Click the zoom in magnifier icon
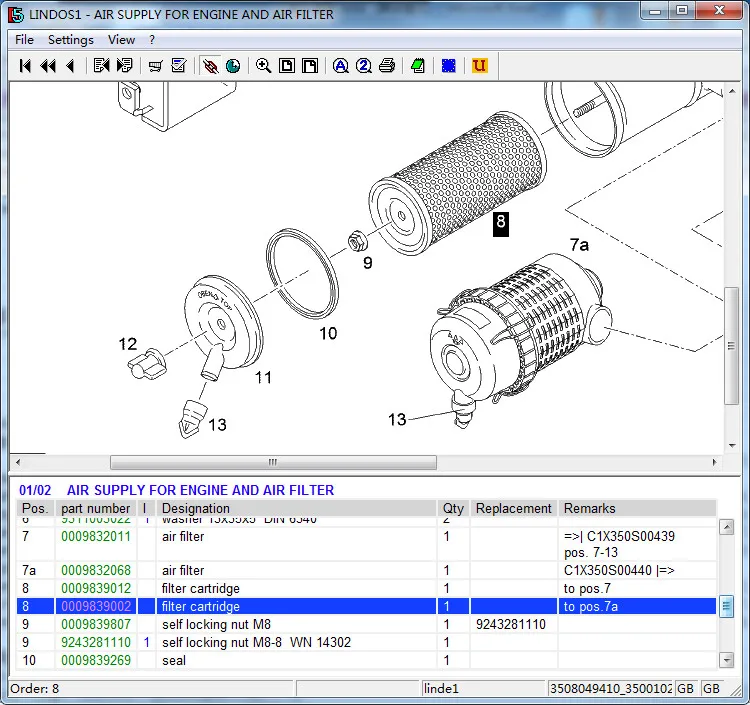750x705 pixels. (263, 66)
